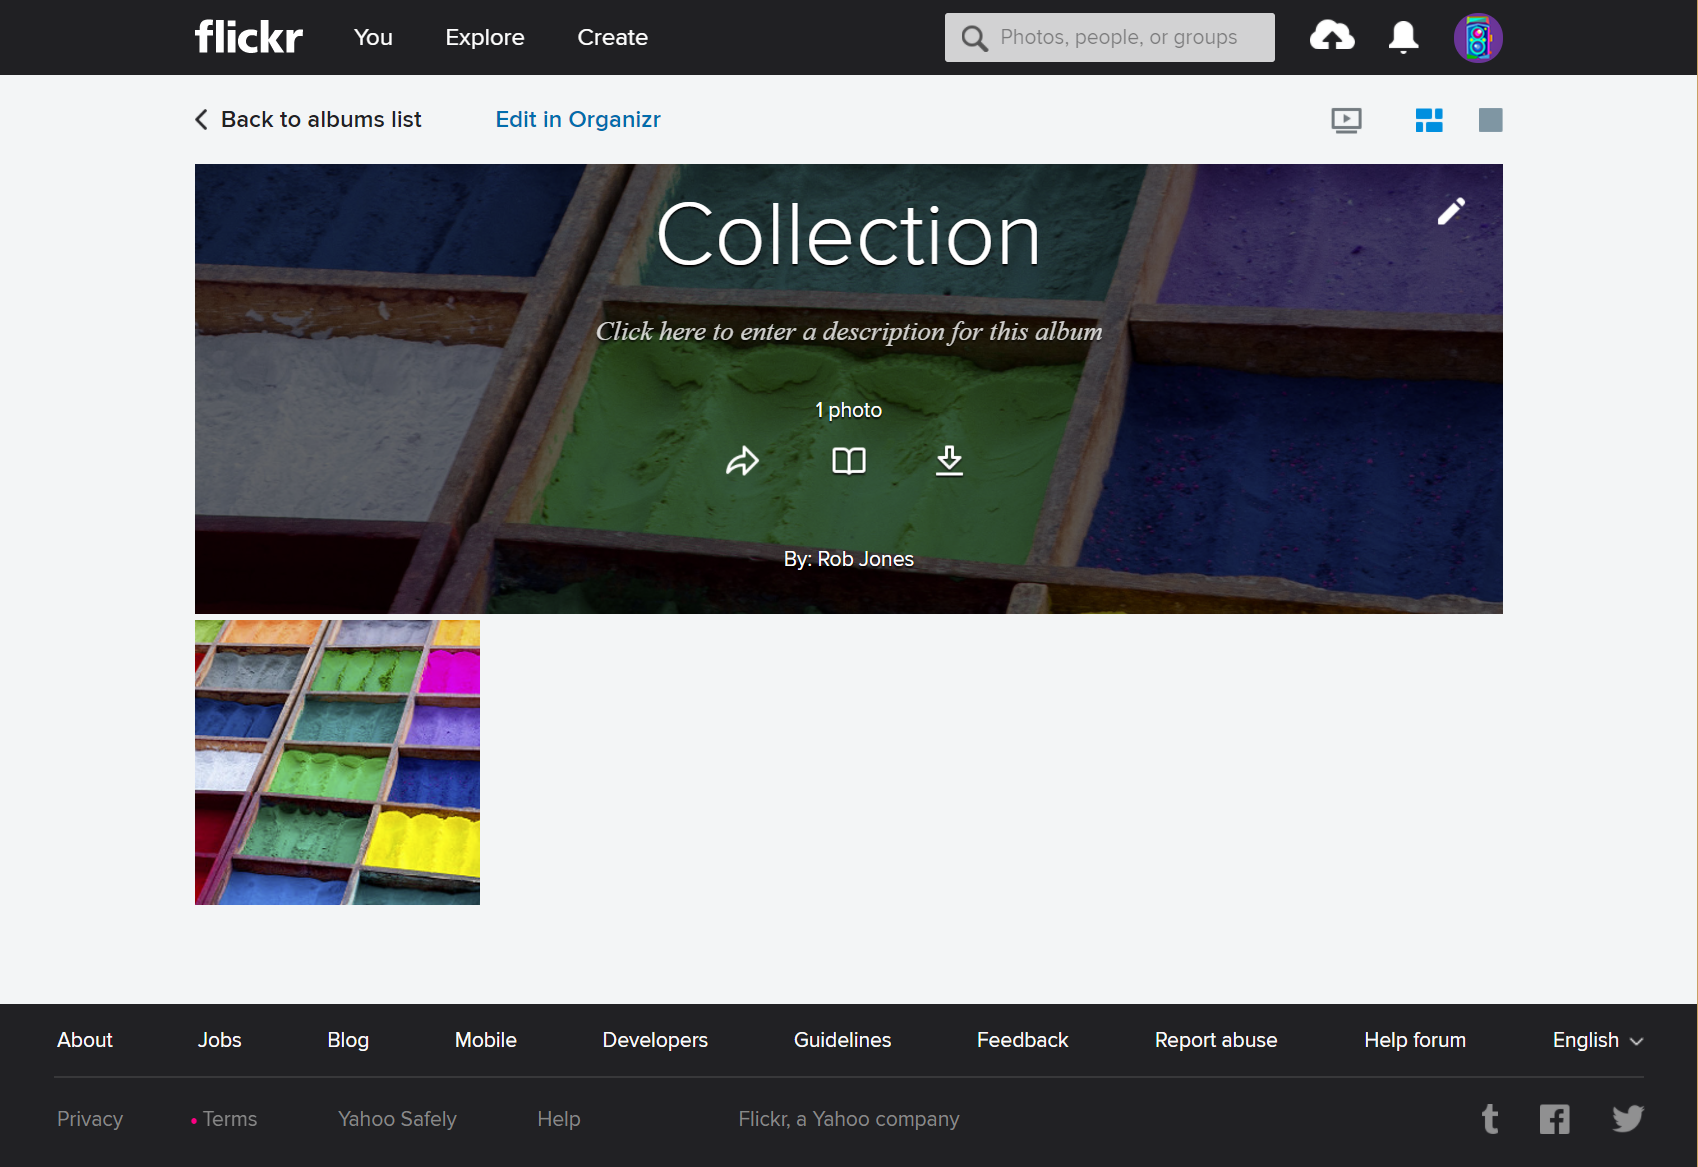Share the album with arrow icon

tap(742, 461)
